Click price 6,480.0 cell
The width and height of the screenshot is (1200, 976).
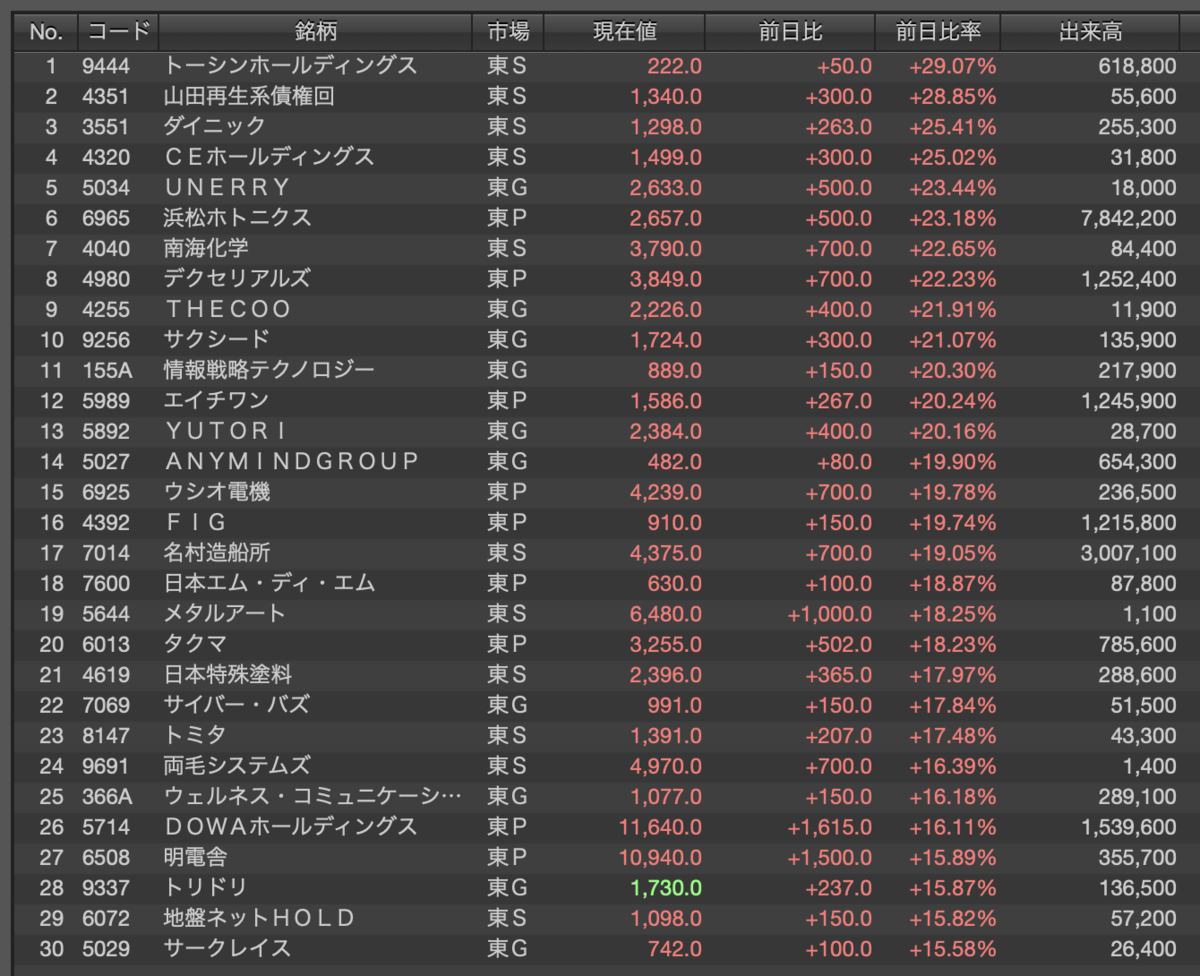[666, 614]
